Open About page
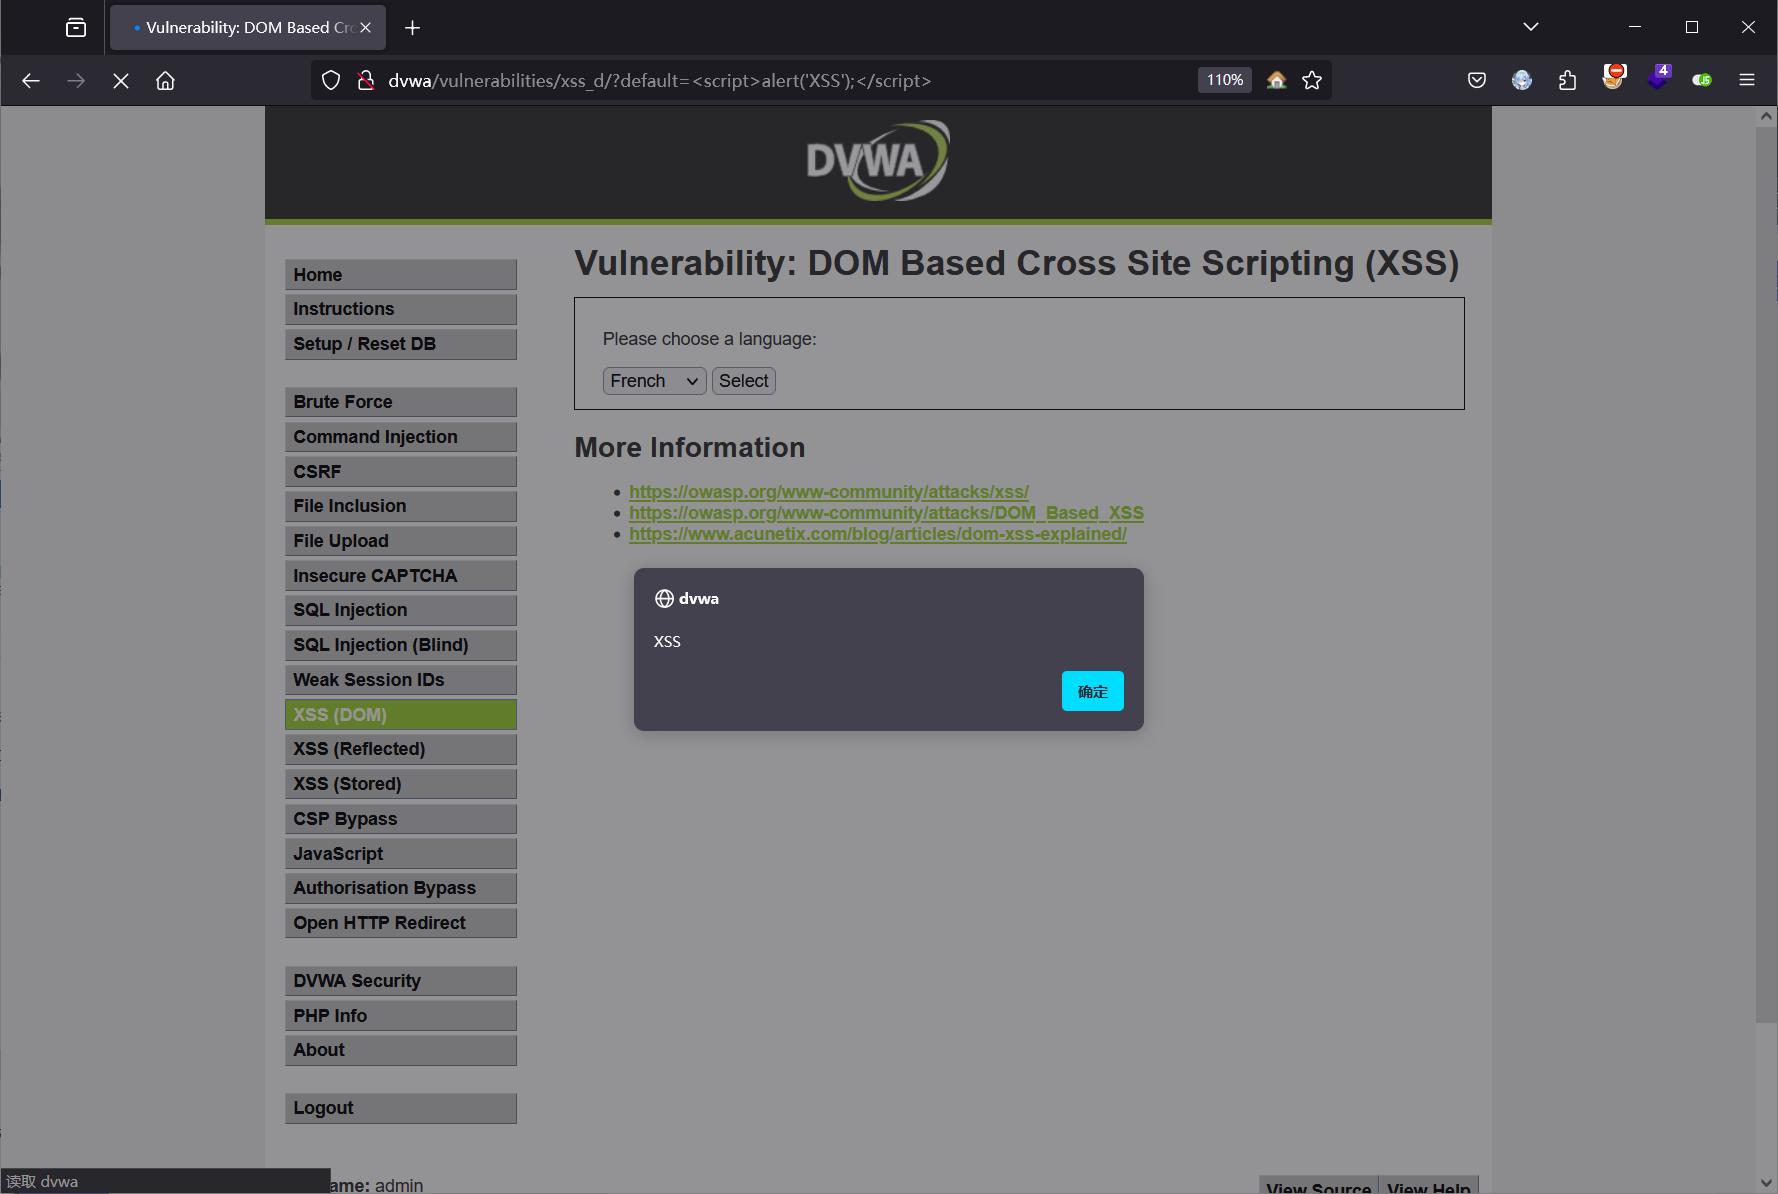The image size is (1778, 1194). click(401, 1050)
